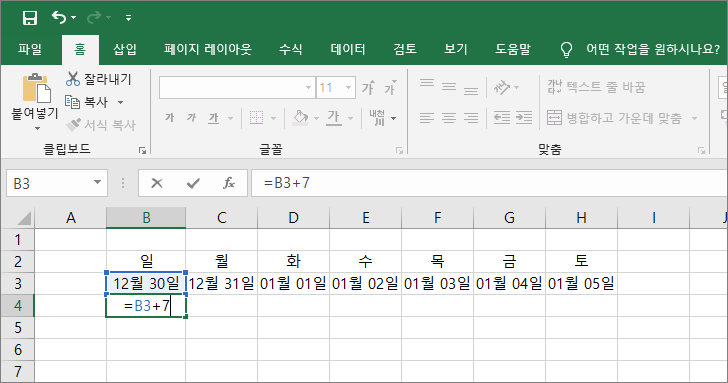Screen dimensions: 728x383
Task: Click the align right icon
Action: click(471, 118)
